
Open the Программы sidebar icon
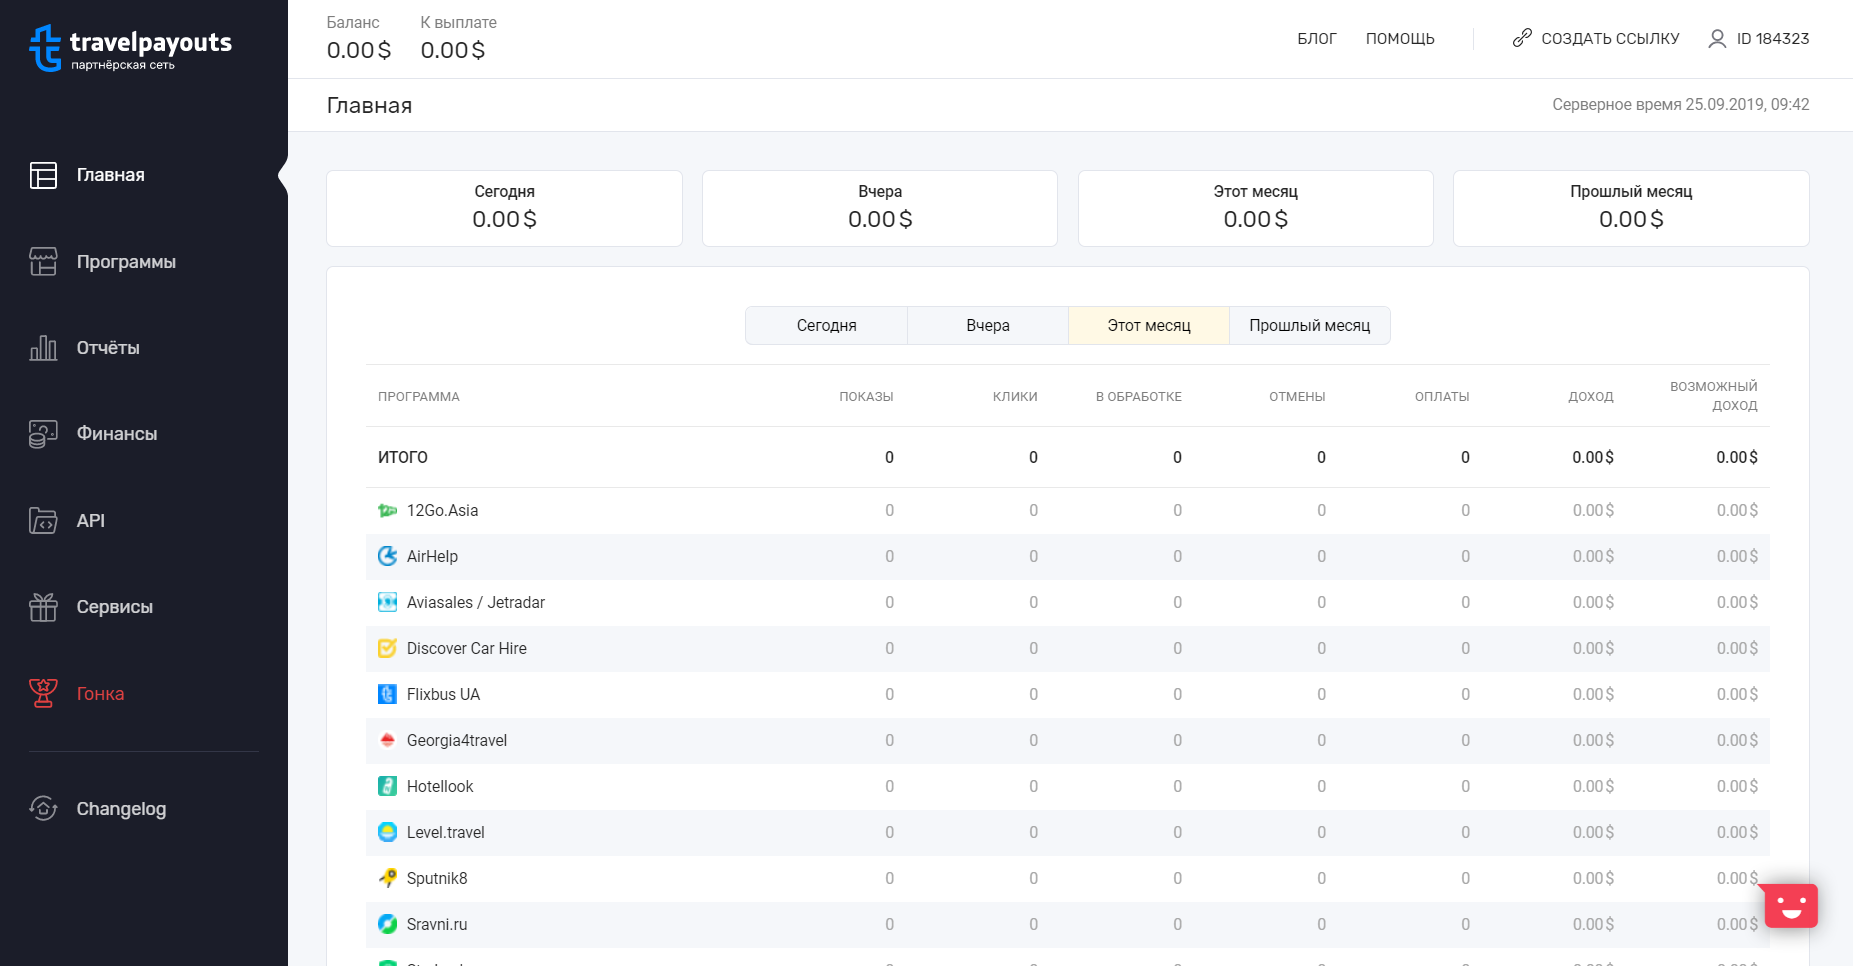click(x=43, y=262)
